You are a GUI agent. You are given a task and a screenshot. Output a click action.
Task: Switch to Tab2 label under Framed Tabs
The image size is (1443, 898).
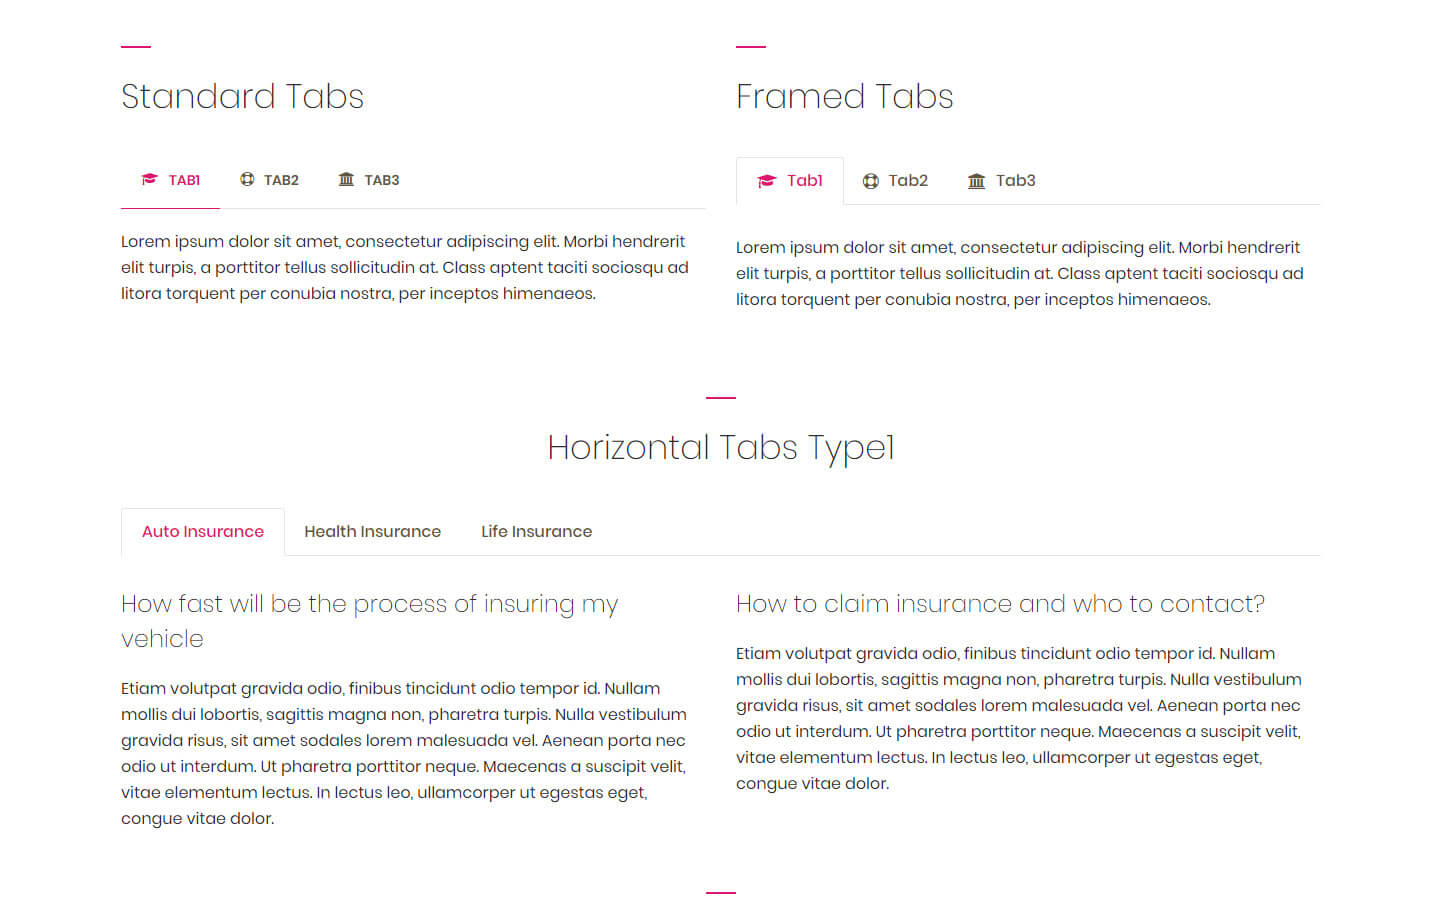tap(908, 181)
